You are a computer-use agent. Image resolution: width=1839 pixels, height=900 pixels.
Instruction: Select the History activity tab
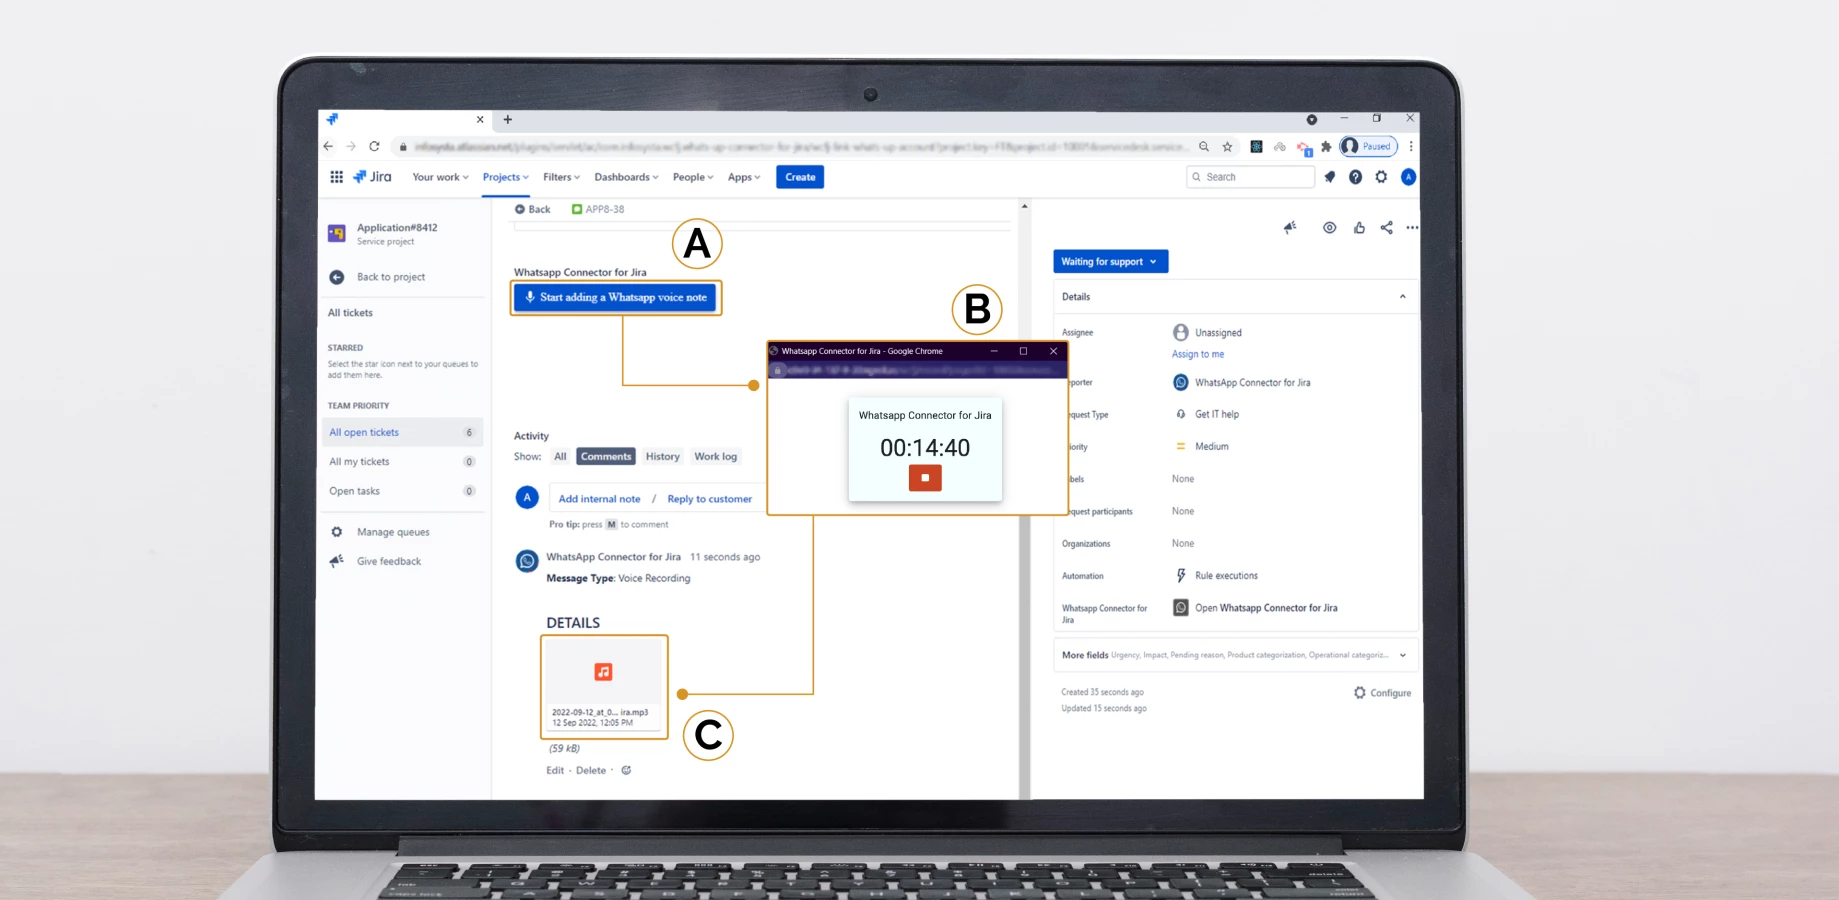pyautogui.click(x=662, y=457)
